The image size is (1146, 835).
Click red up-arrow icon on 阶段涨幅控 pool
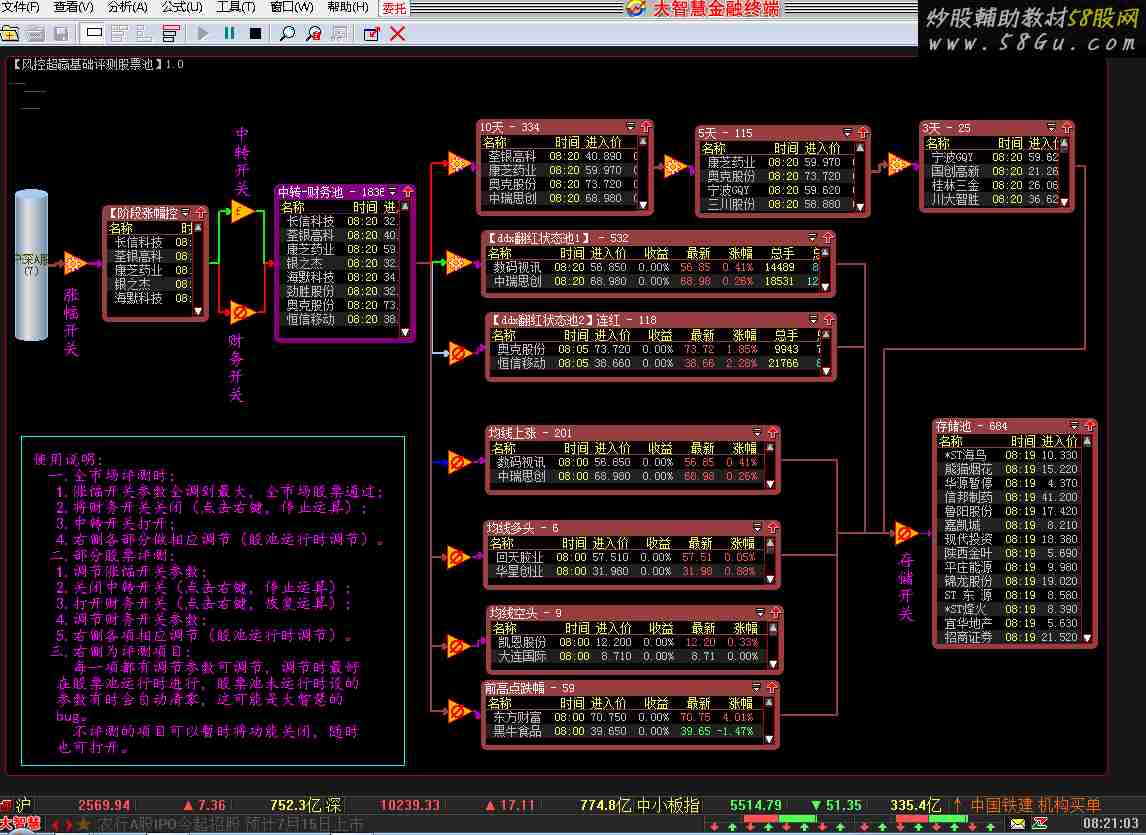(x=200, y=213)
